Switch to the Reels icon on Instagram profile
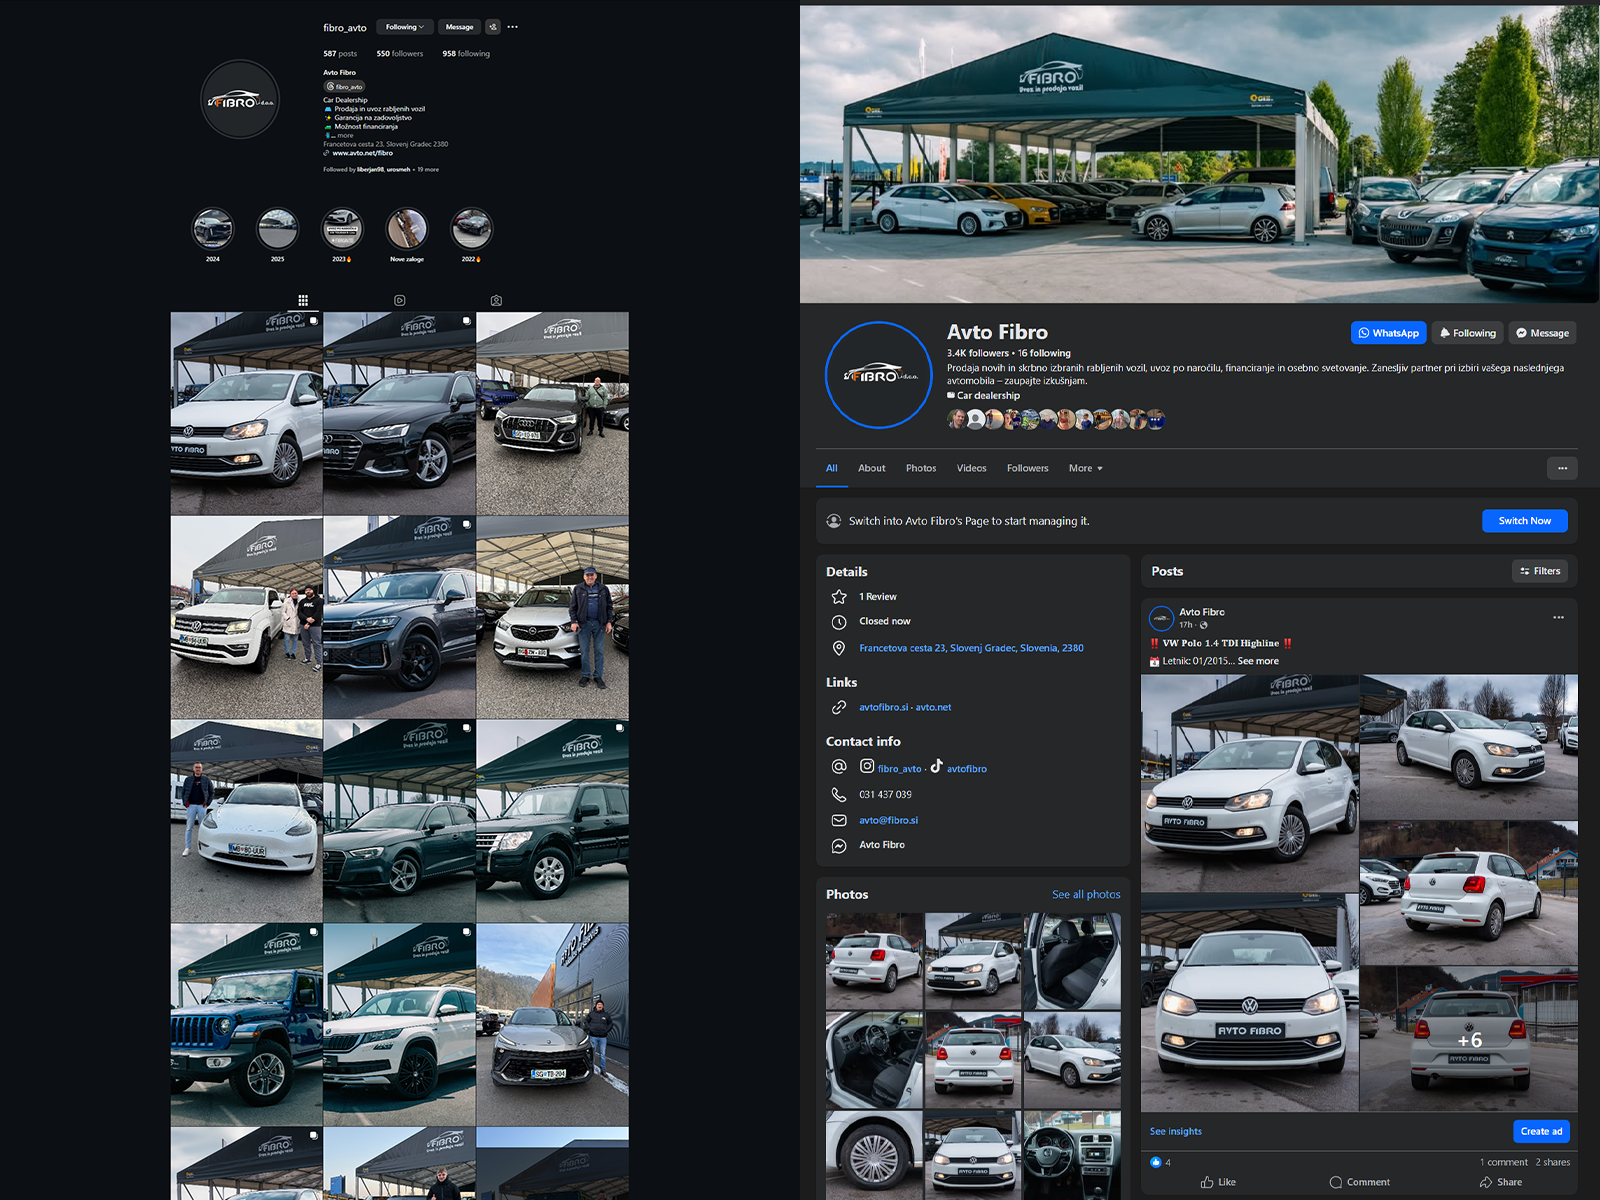Viewport: 1600px width, 1200px height. click(x=398, y=299)
